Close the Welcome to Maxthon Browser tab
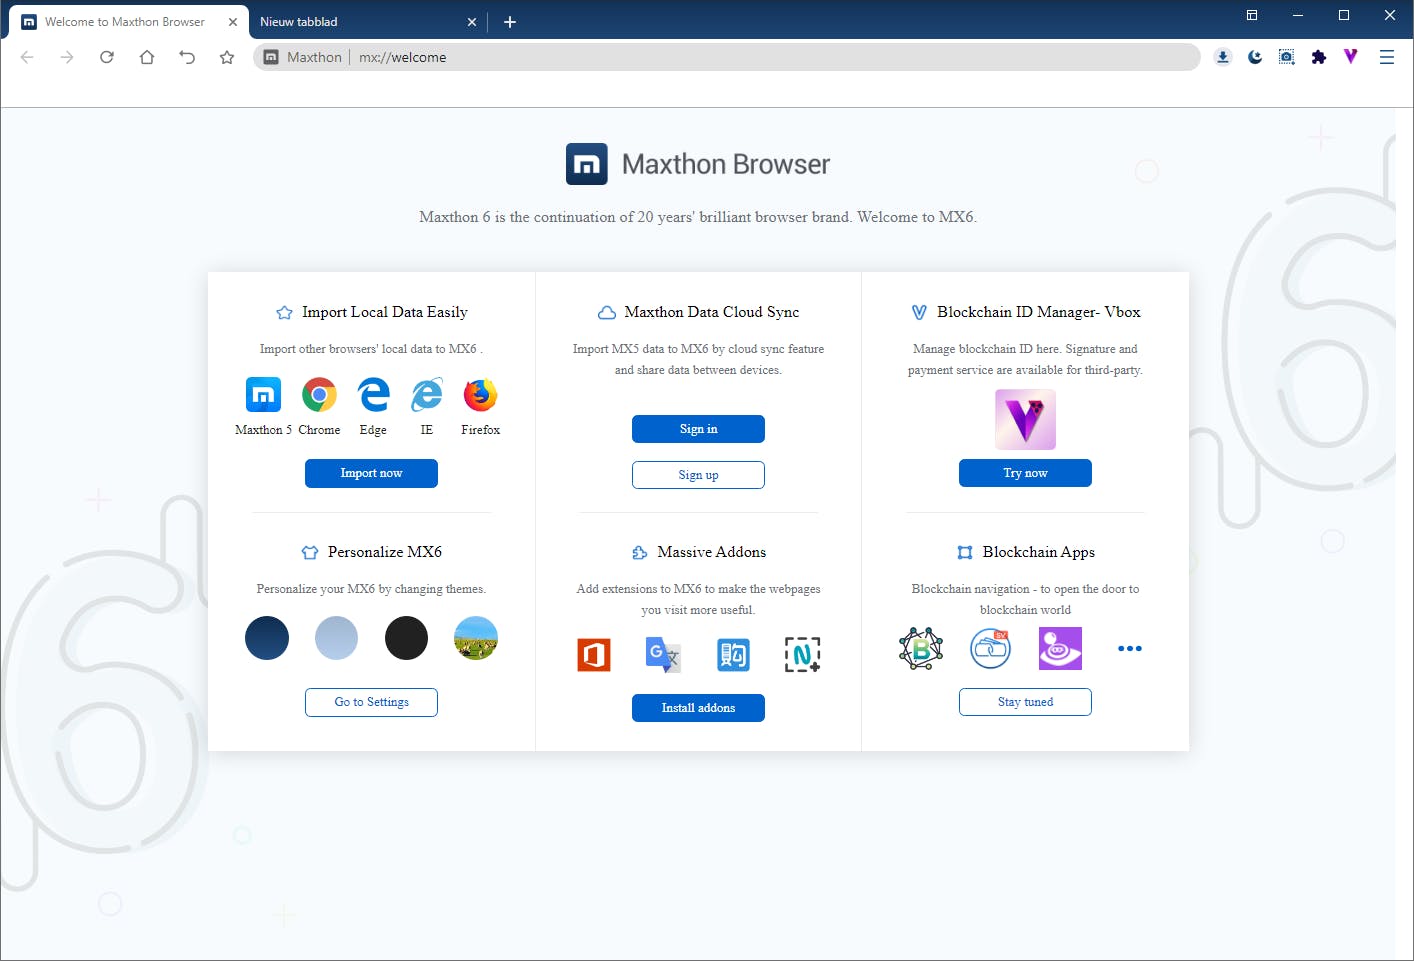Image resolution: width=1414 pixels, height=961 pixels. 233,22
